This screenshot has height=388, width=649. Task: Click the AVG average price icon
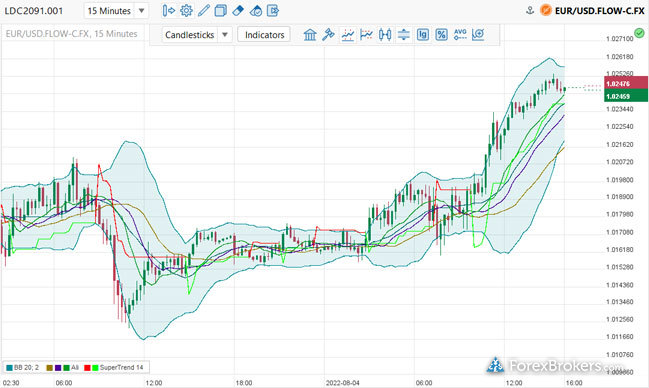[x=460, y=35]
